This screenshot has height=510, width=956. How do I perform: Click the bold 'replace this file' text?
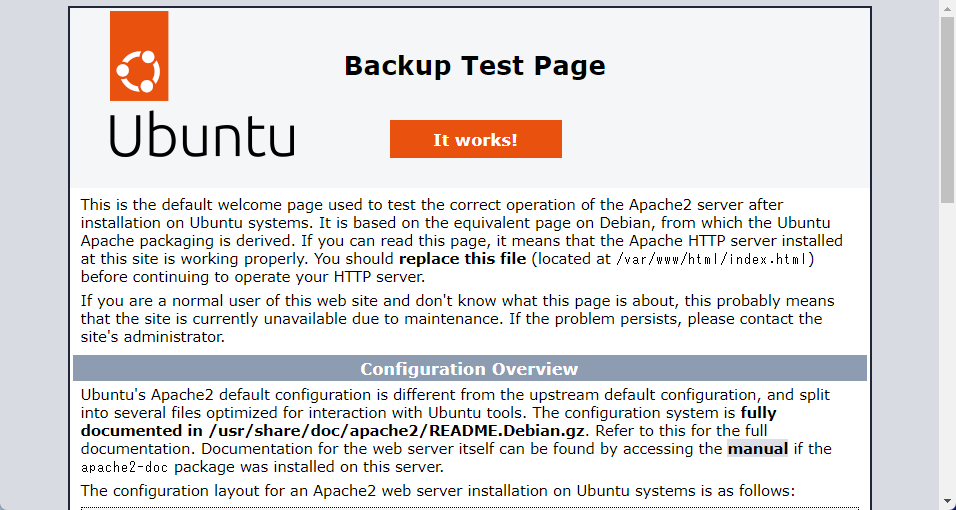click(x=462, y=259)
